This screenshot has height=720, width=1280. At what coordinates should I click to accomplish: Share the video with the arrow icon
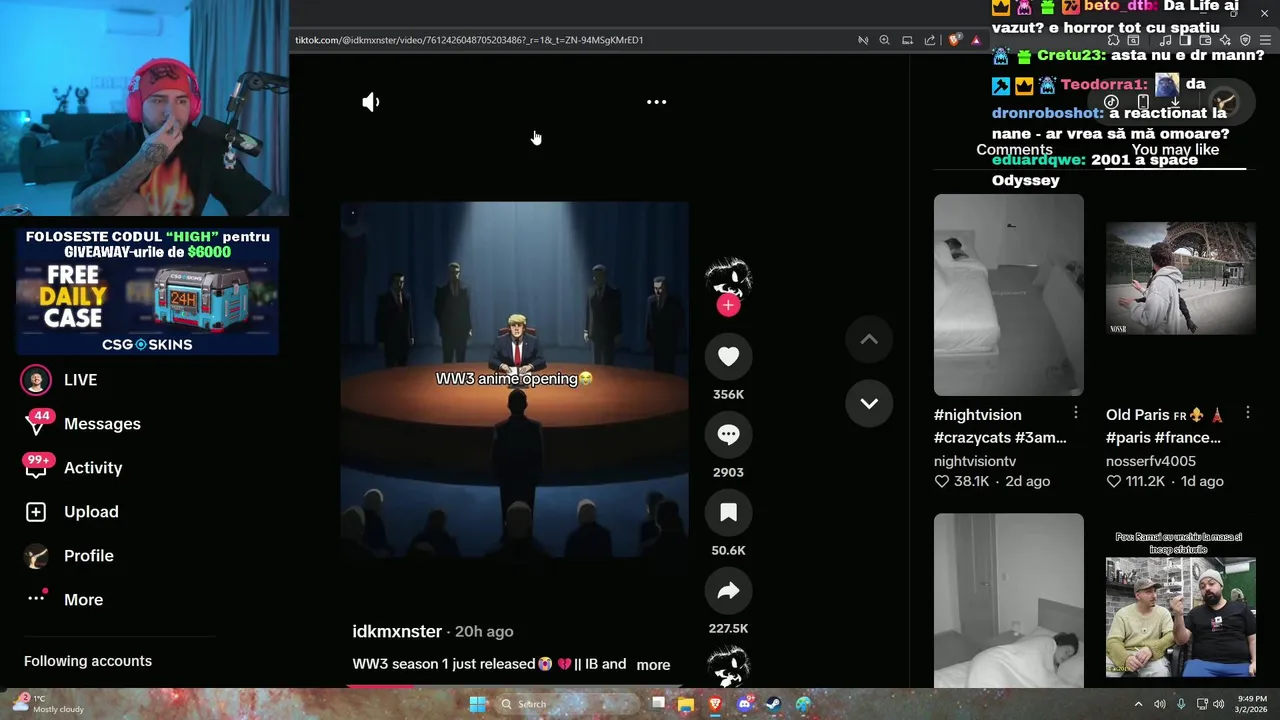click(x=728, y=590)
